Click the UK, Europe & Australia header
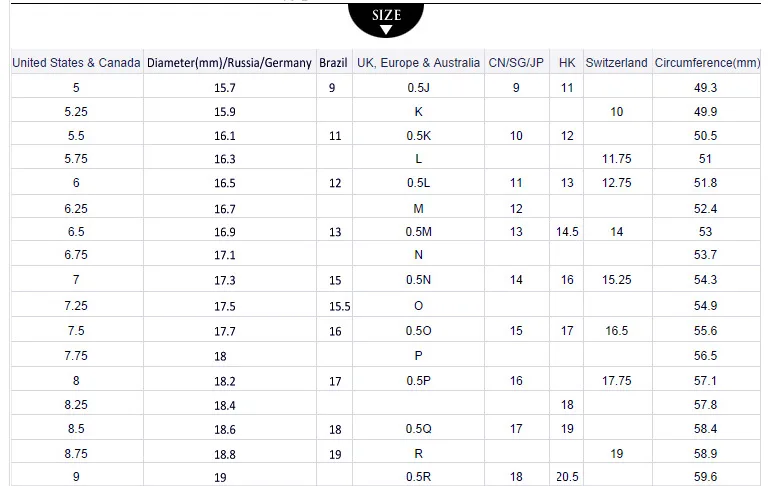 click(418, 63)
